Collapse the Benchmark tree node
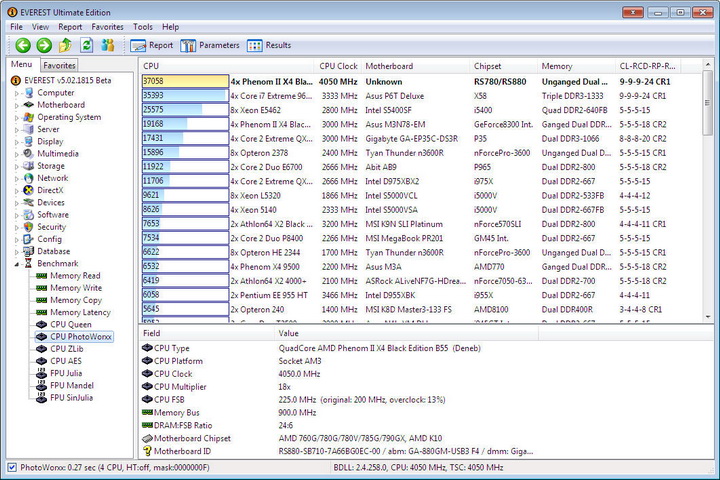This screenshot has width=720, height=480. pos(17,264)
